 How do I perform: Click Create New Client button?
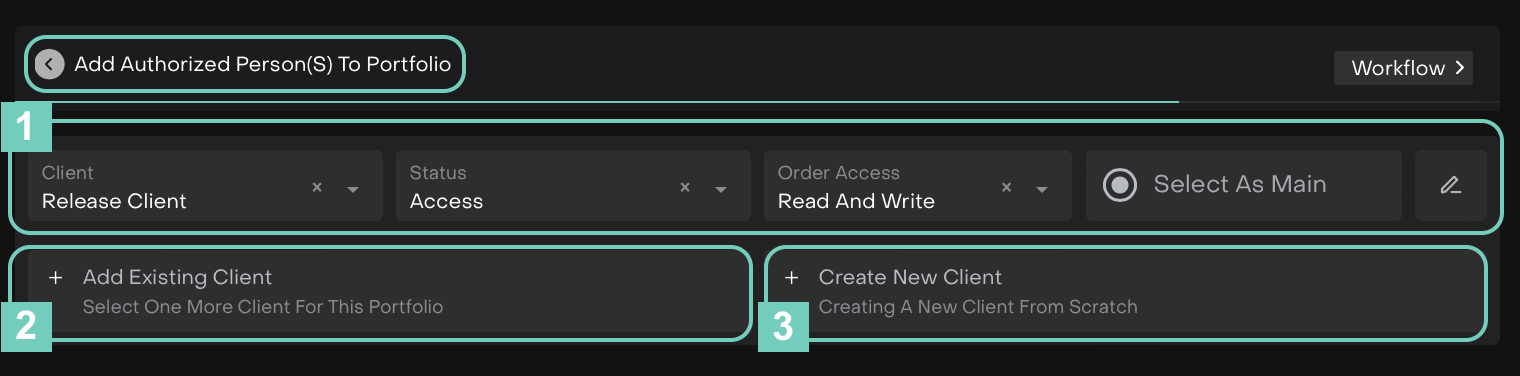click(x=1125, y=291)
